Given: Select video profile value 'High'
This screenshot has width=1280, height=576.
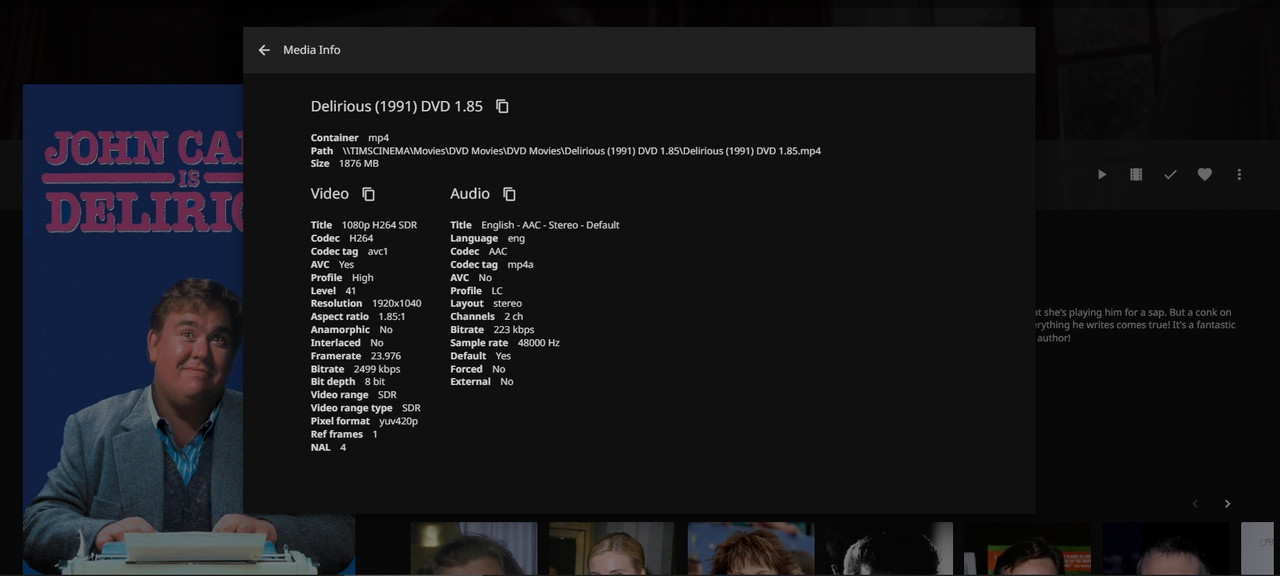Looking at the screenshot, I should pos(362,278).
